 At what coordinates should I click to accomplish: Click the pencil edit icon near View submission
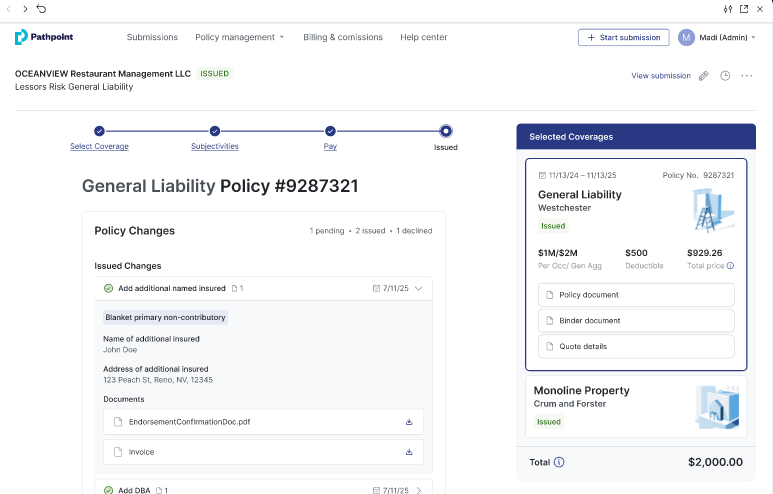704,76
